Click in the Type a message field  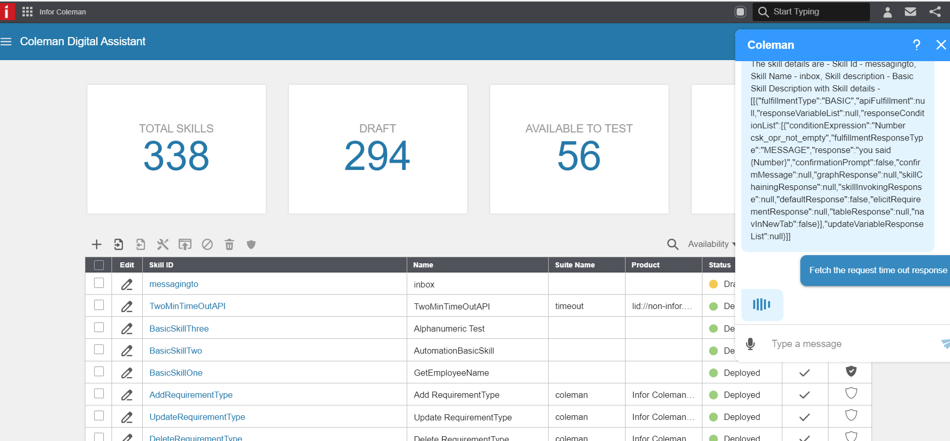tap(850, 344)
